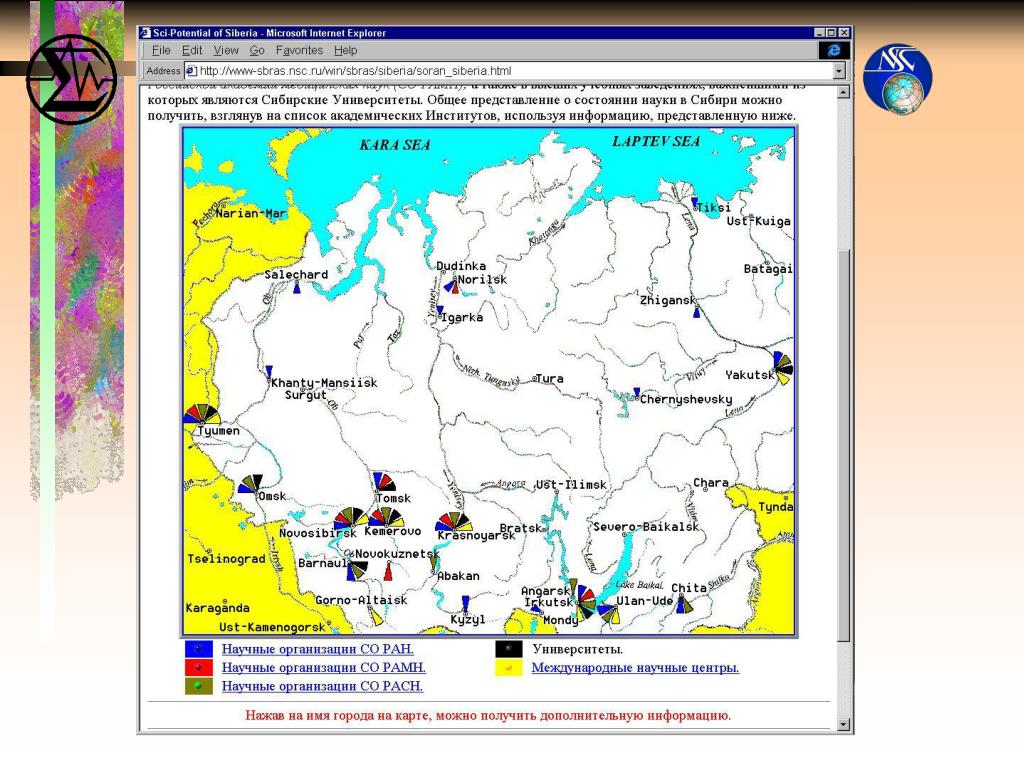Click the Irkutsk city label on map
1024x768 pixels.
click(549, 602)
